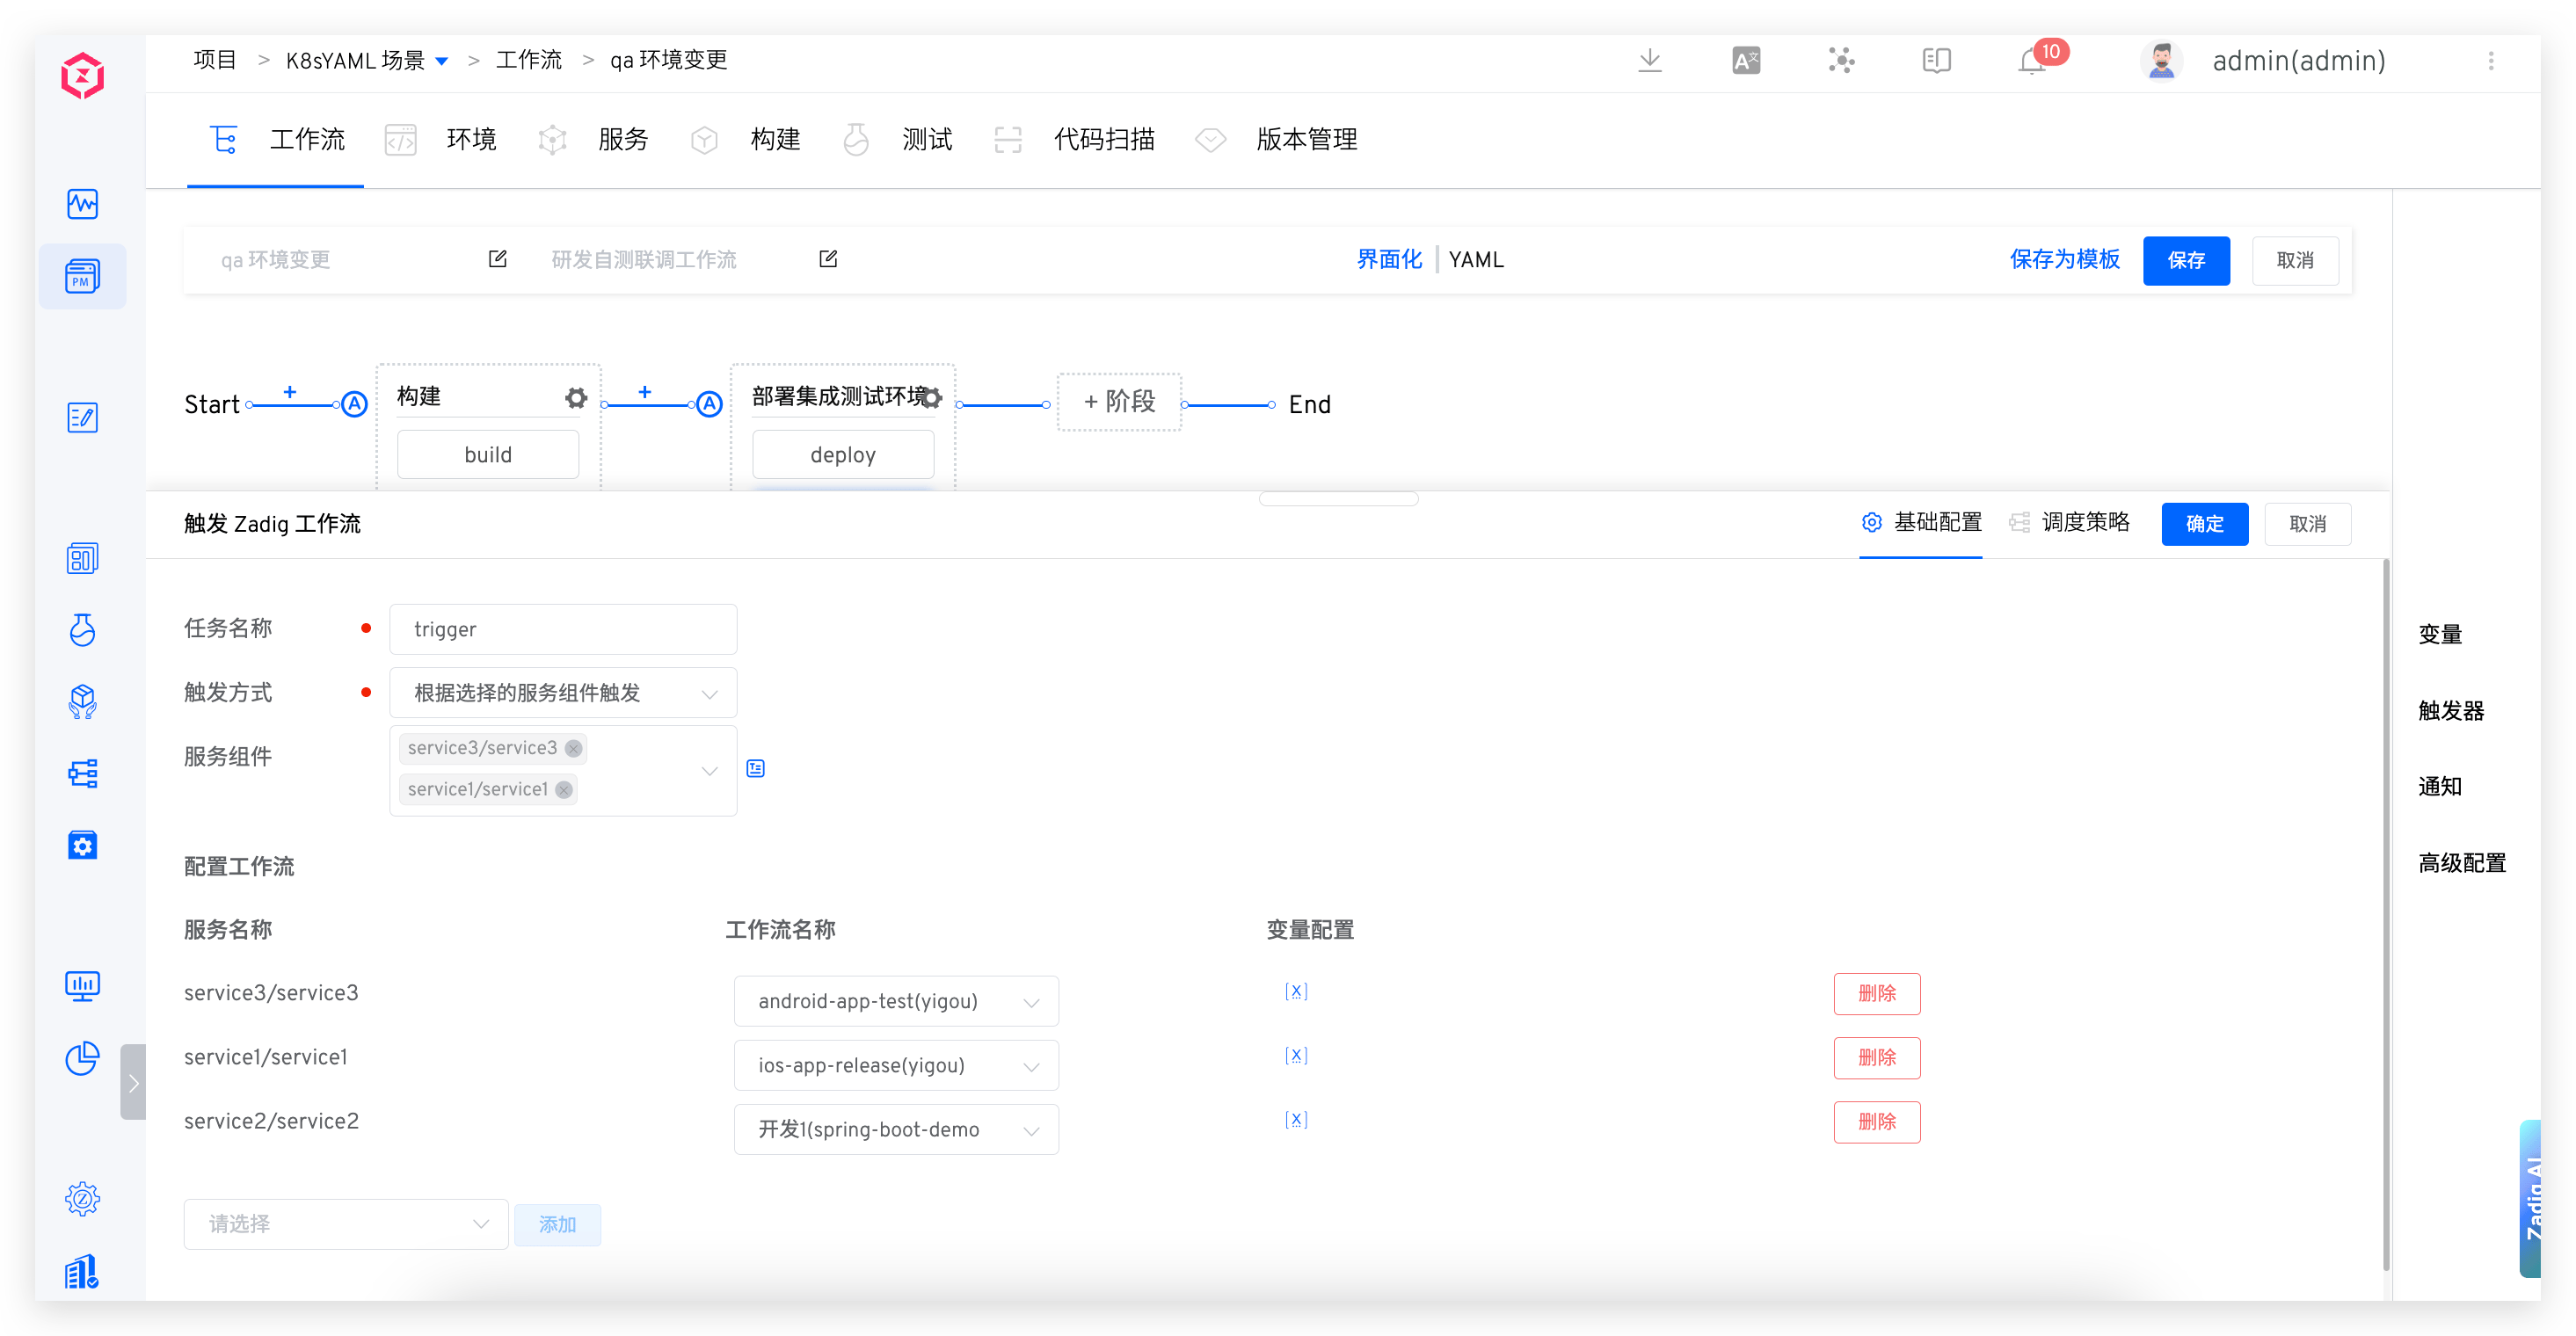The height and width of the screenshot is (1336, 2576).
Task: Remove service3/service3 tag from 服务组件
Action: 572,747
